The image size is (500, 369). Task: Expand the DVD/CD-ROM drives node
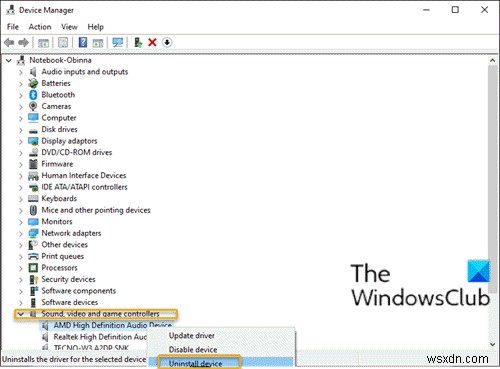pyautogui.click(x=21, y=153)
